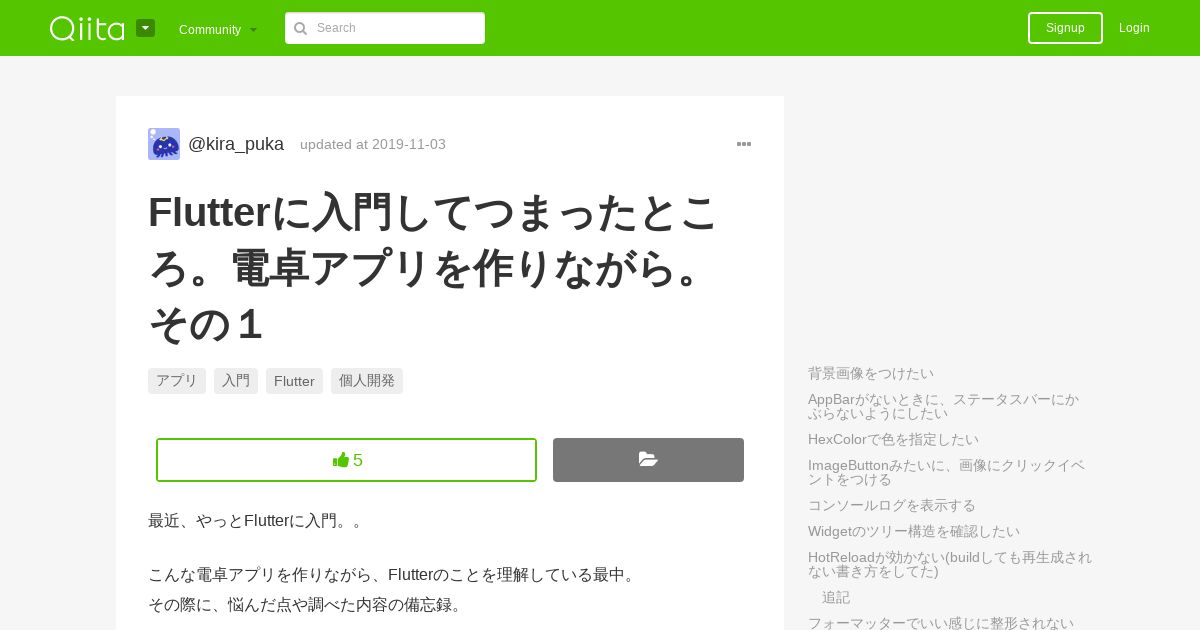Viewport: 1200px width, 630px height.
Task: Open the Qiita logo home link
Action: point(87,28)
